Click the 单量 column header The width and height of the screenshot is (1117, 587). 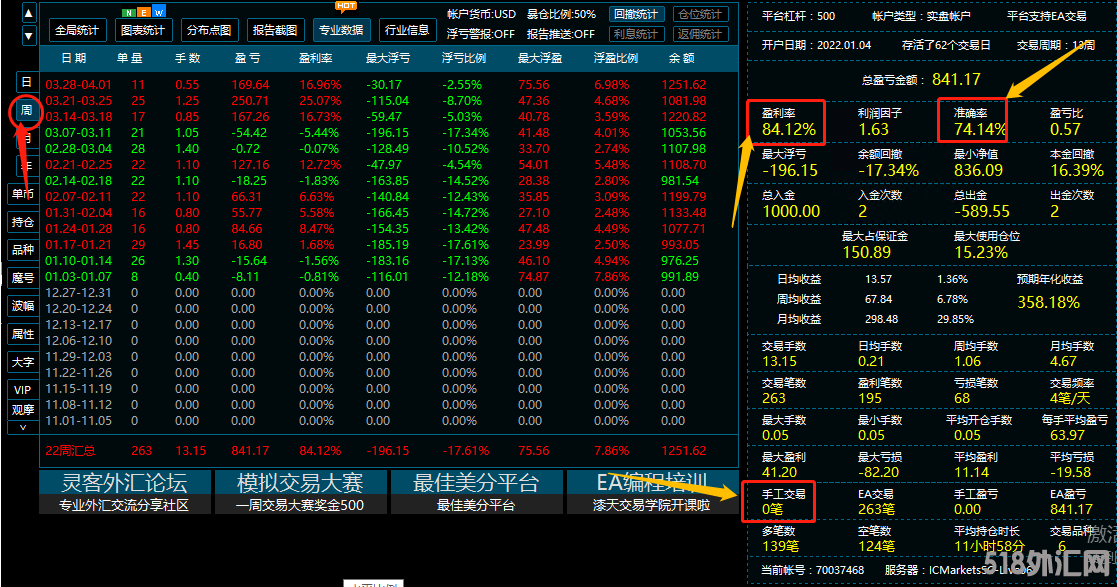click(130, 58)
